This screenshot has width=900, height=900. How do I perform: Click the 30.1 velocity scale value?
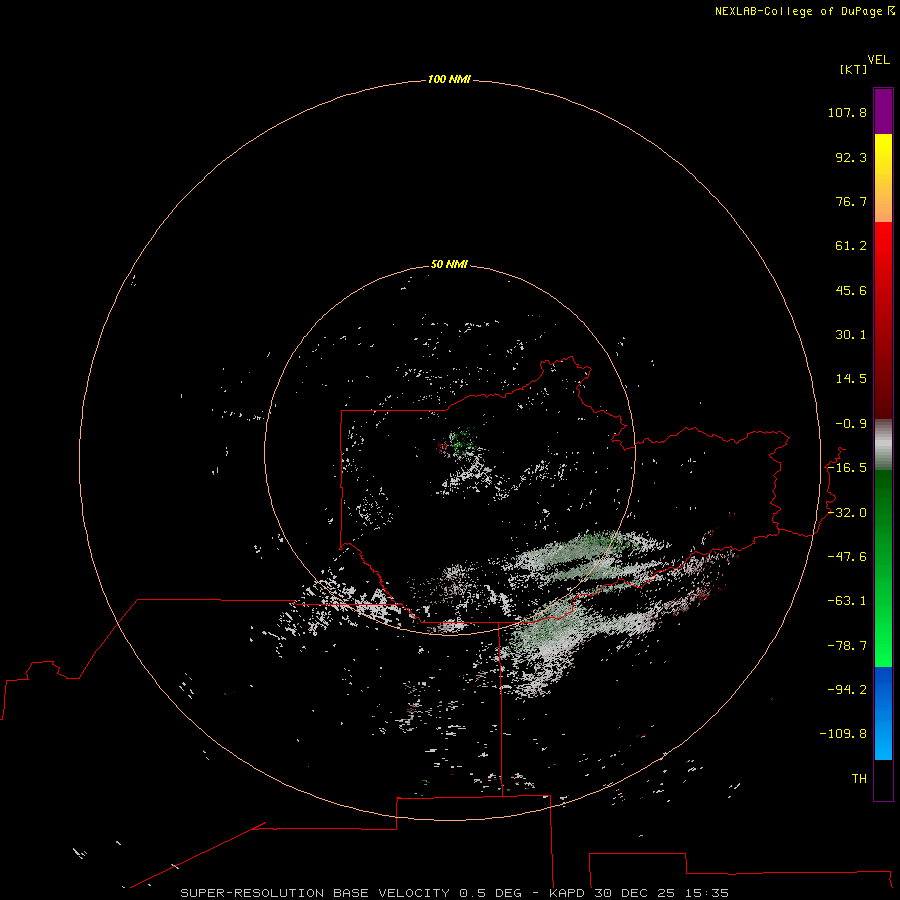[851, 335]
